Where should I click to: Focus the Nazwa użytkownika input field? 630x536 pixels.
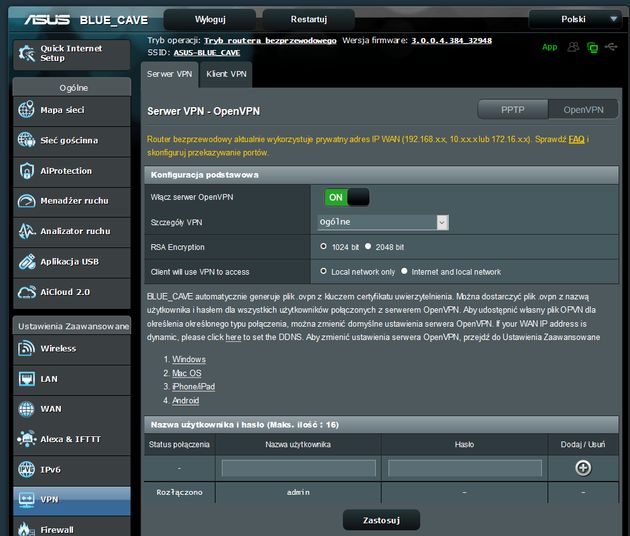[x=299, y=468]
